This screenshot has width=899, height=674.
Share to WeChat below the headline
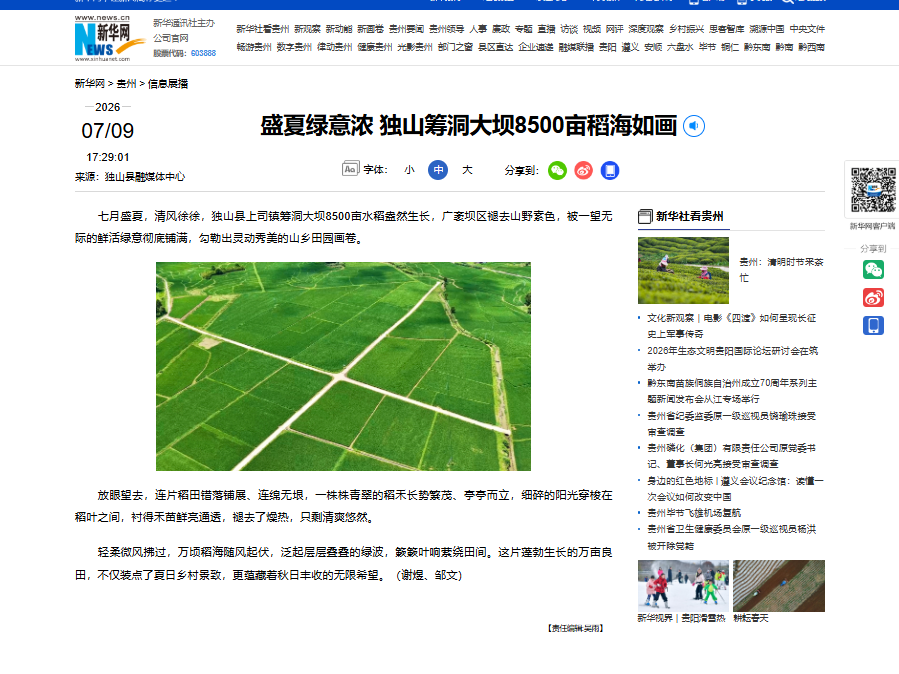pyautogui.click(x=557, y=170)
